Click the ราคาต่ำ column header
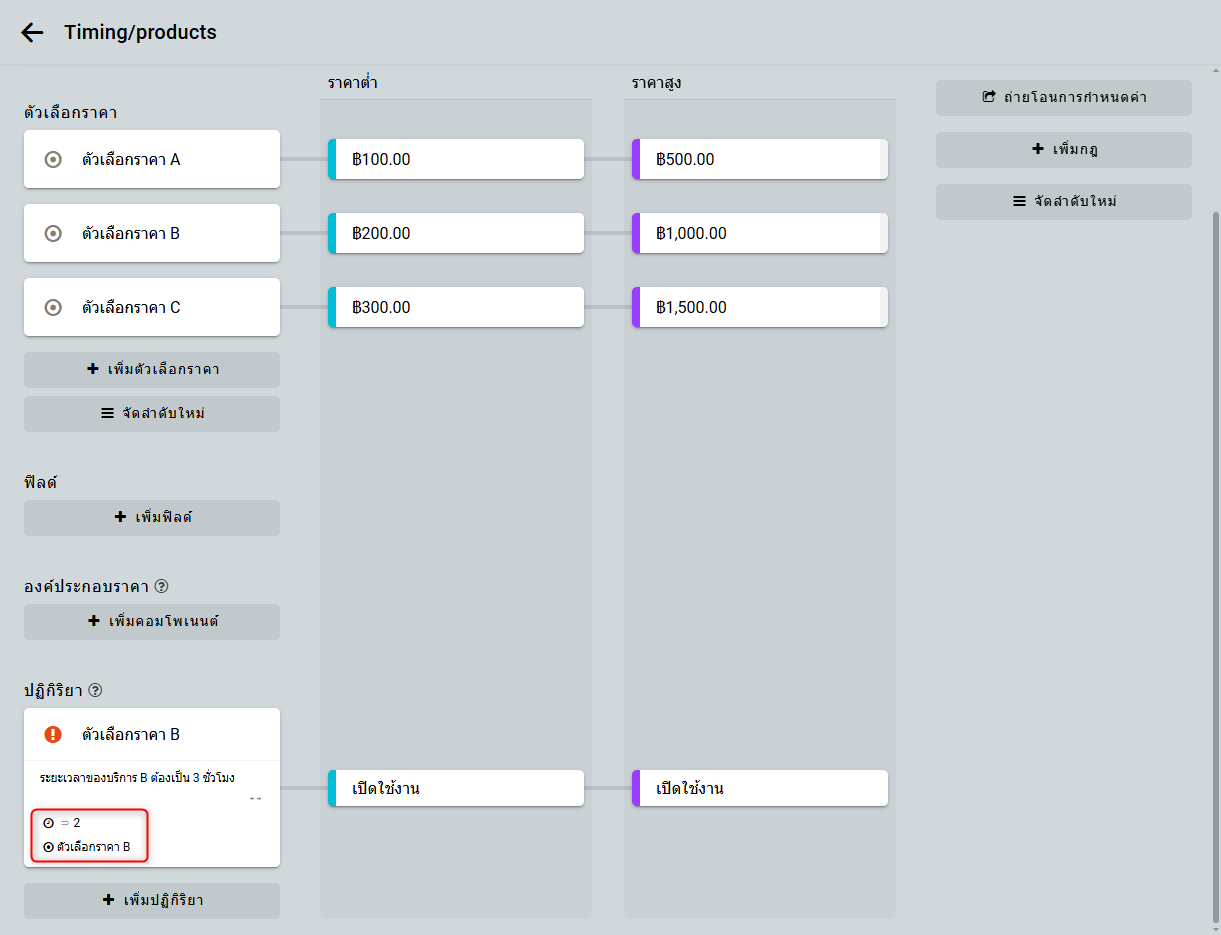The height and width of the screenshot is (935, 1221). (352, 83)
